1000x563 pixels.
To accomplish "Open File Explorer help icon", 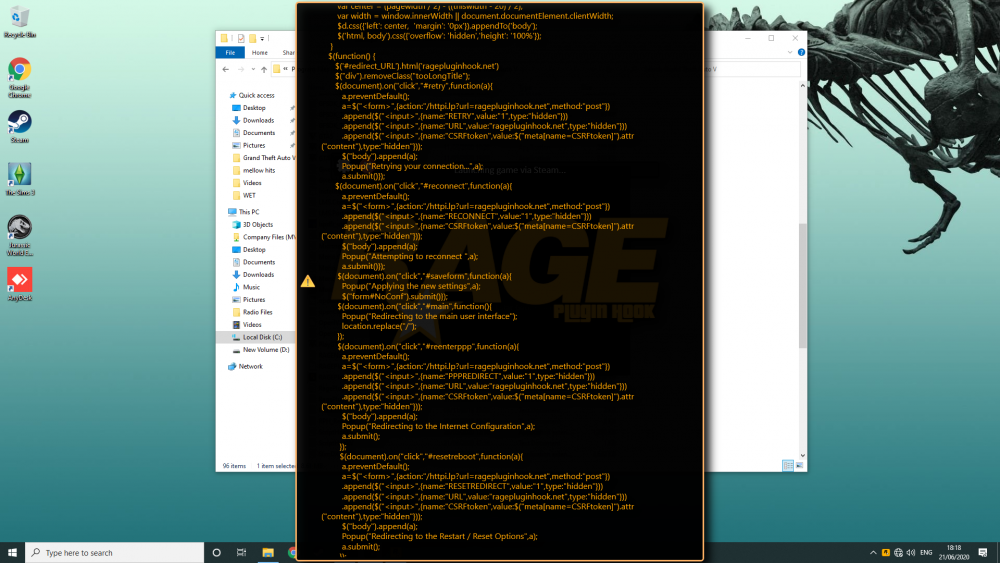I will (x=801, y=52).
